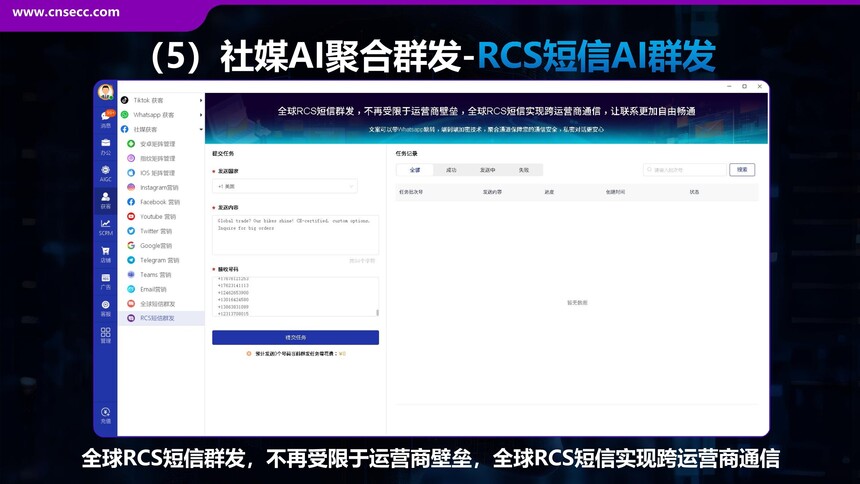860x484 pixels.
Task: Switch to the 成功 tab
Action: point(451,170)
